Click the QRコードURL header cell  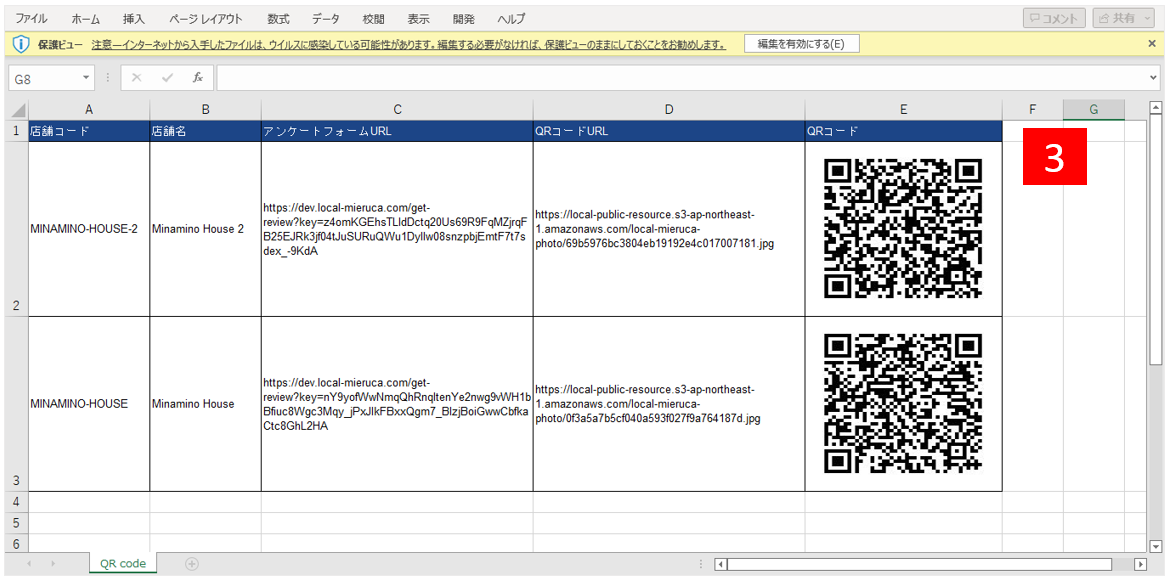[669, 130]
